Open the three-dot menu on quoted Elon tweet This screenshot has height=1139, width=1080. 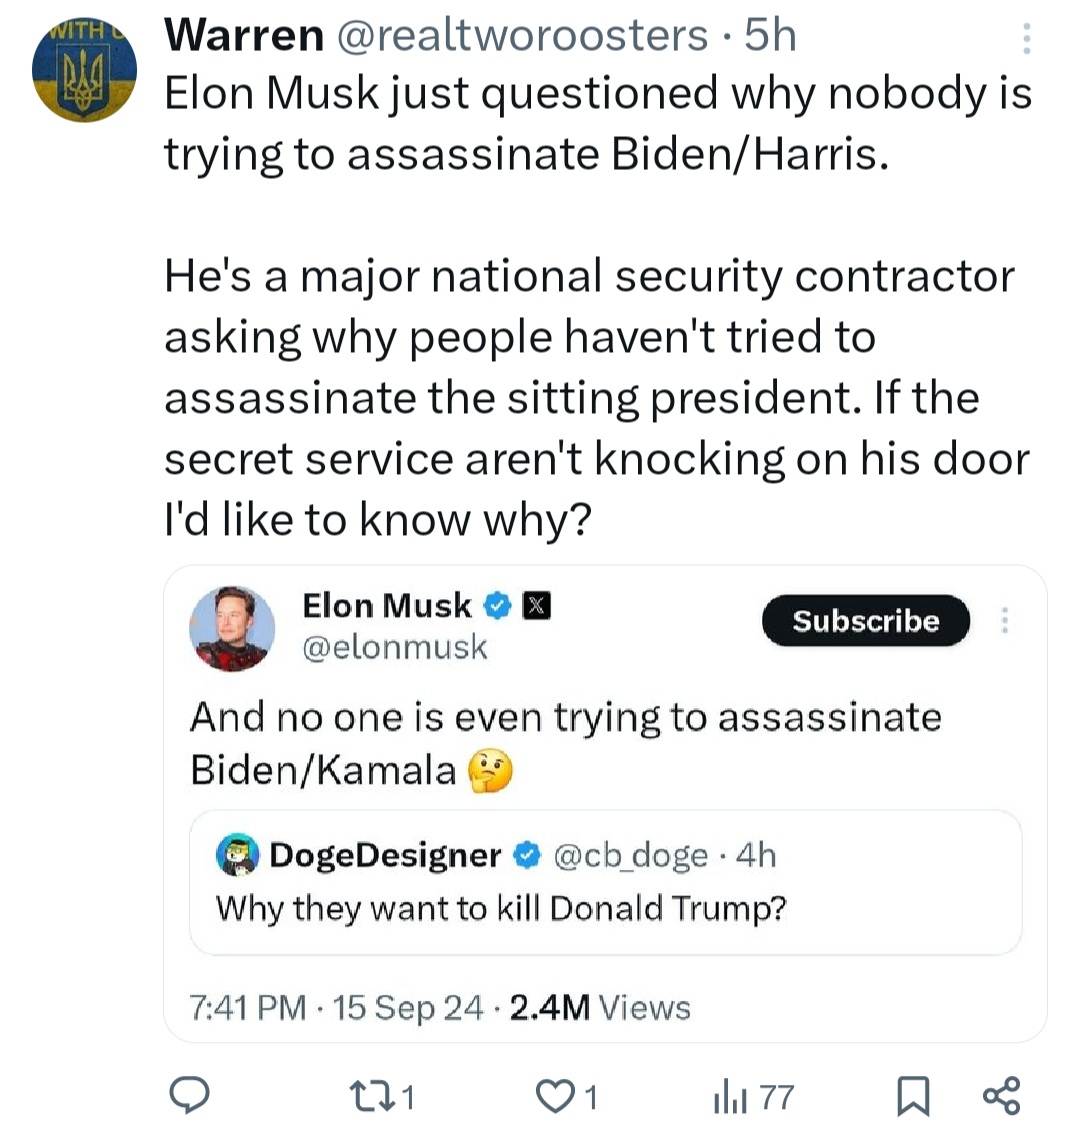pyautogui.click(x=1005, y=621)
